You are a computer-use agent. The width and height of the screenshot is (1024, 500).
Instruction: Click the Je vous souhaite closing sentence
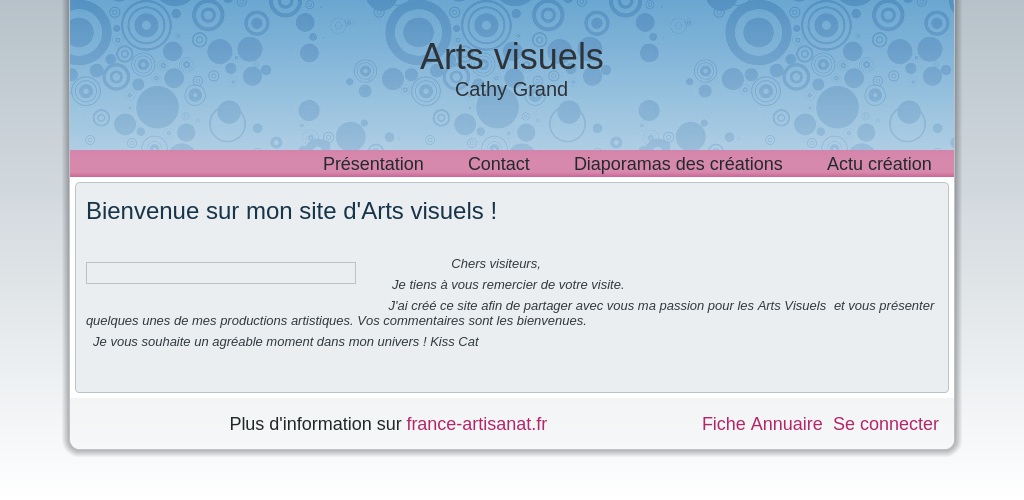point(285,341)
